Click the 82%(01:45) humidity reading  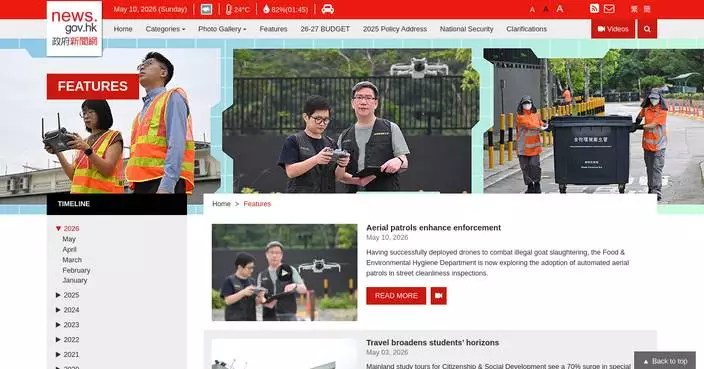[290, 9]
